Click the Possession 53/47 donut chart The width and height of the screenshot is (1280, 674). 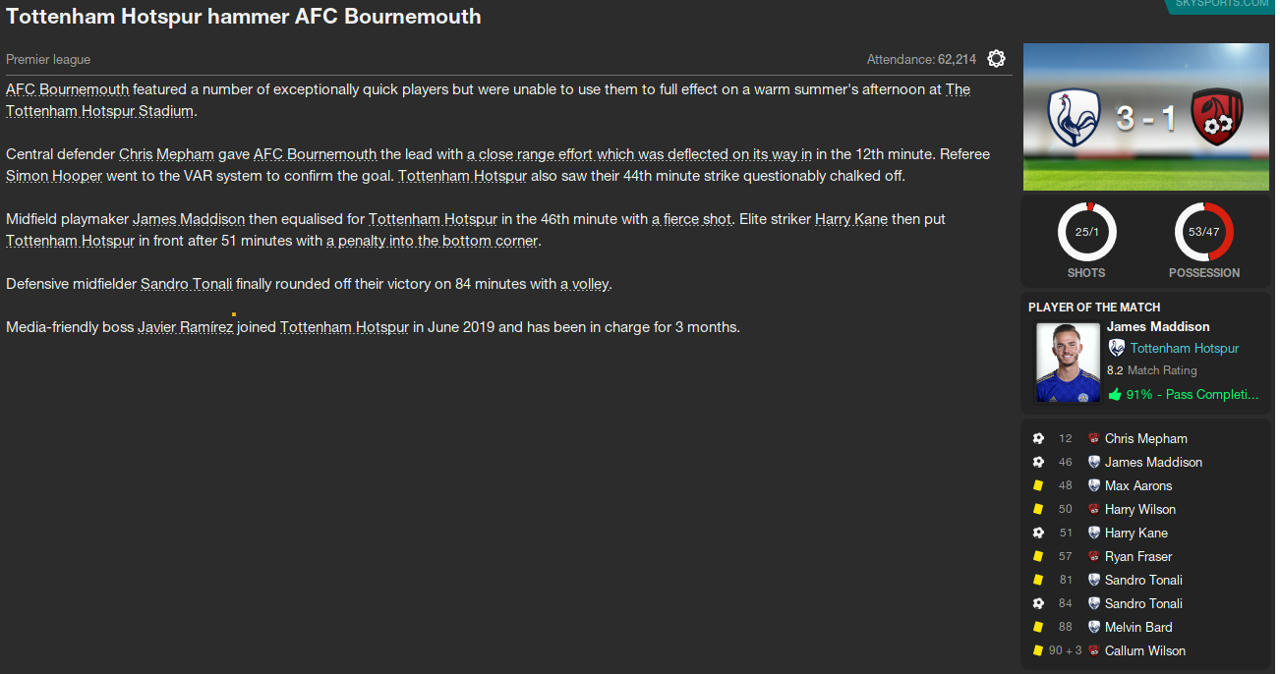tap(1203, 232)
